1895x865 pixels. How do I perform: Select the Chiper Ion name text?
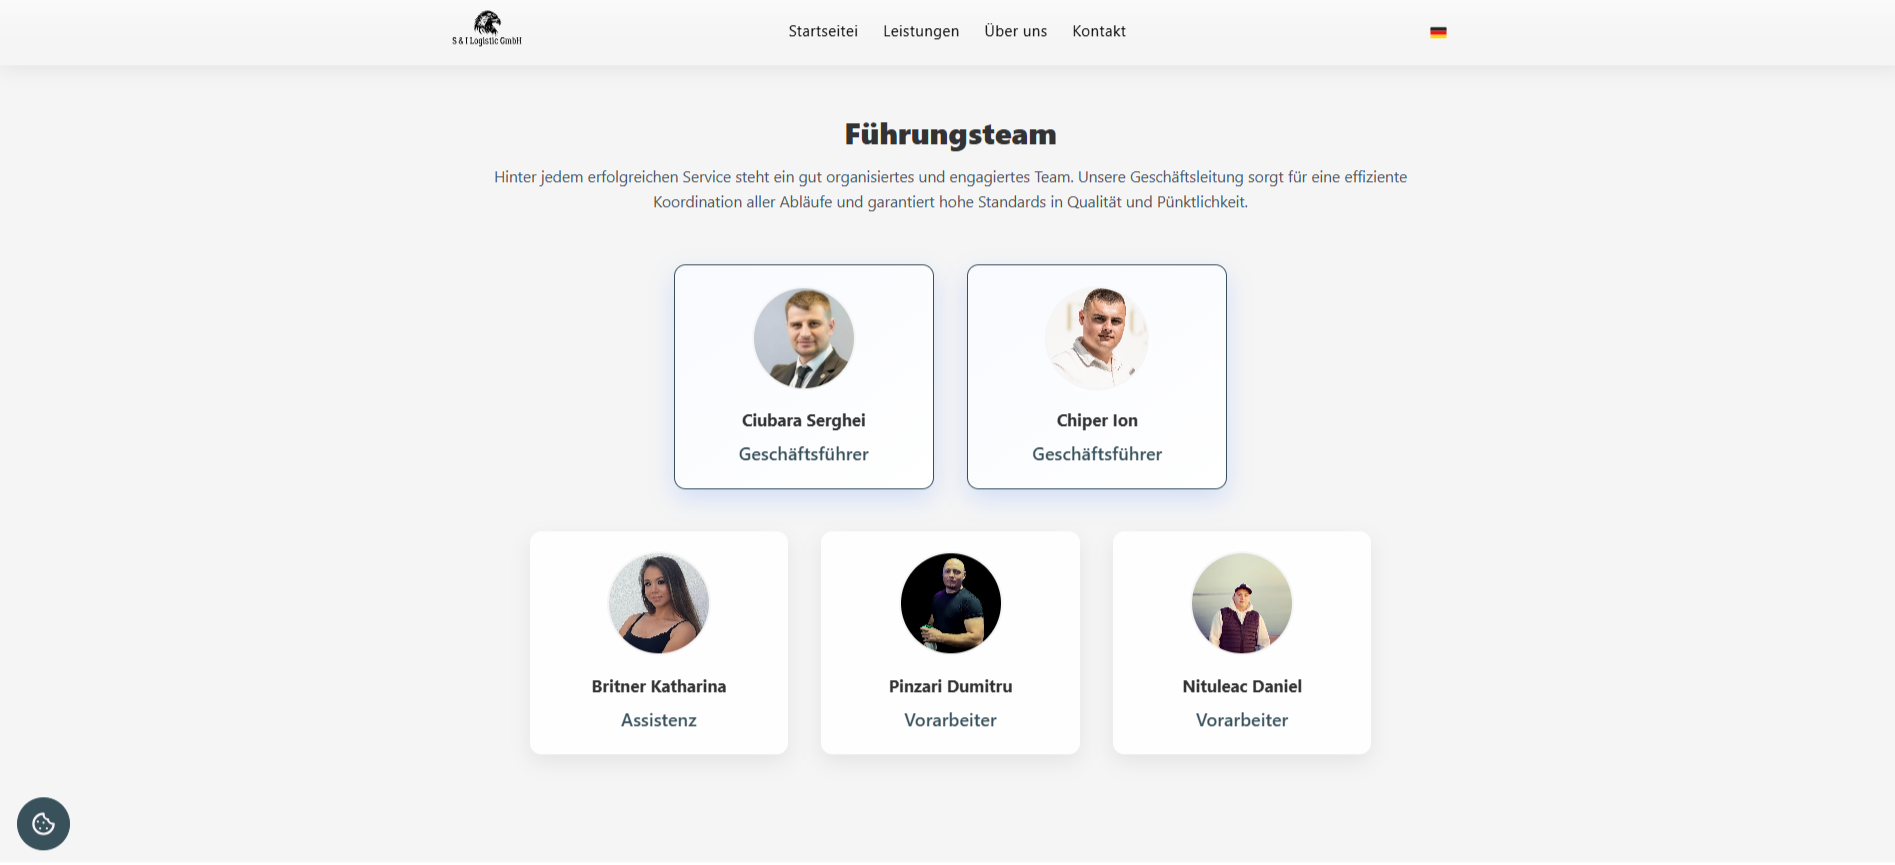tap(1097, 420)
